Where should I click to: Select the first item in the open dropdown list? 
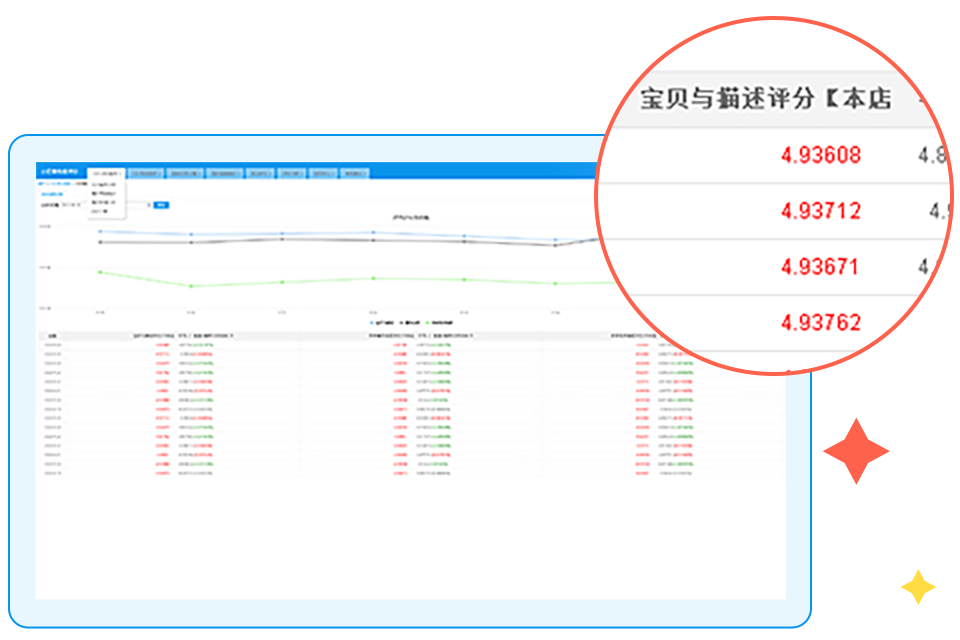[x=104, y=184]
